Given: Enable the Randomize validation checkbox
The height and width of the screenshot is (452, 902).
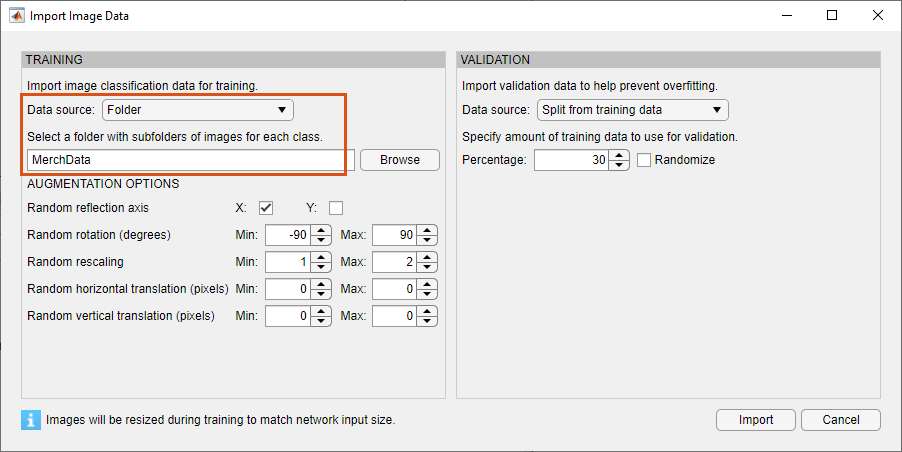Looking at the screenshot, I should 644,160.
